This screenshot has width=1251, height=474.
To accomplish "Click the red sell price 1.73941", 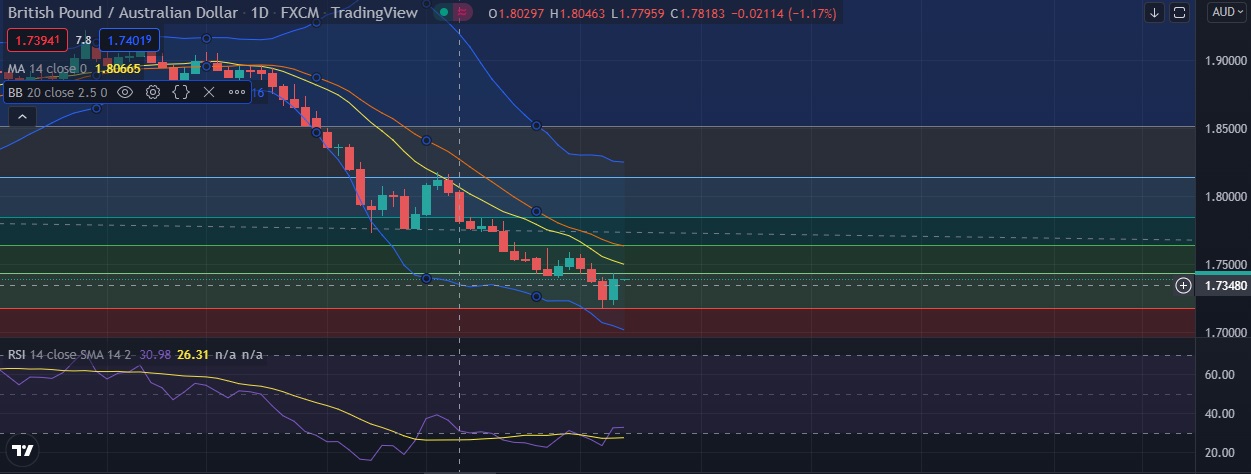I will (37, 40).
